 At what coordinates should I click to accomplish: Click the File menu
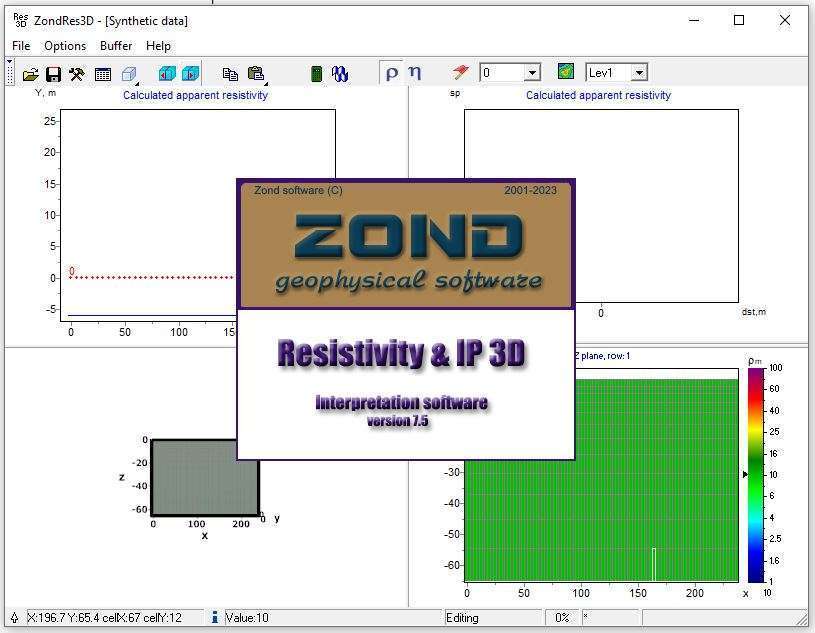[20, 45]
